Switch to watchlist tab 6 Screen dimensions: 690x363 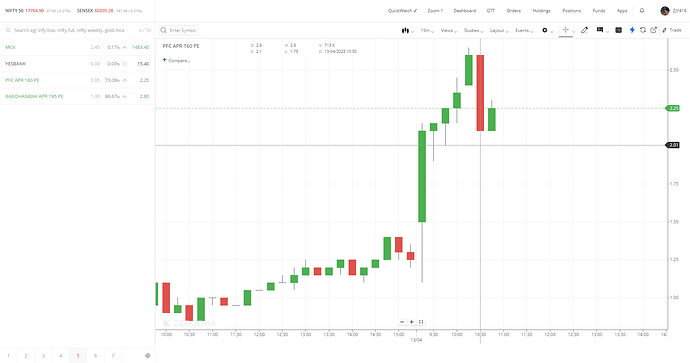[95, 356]
